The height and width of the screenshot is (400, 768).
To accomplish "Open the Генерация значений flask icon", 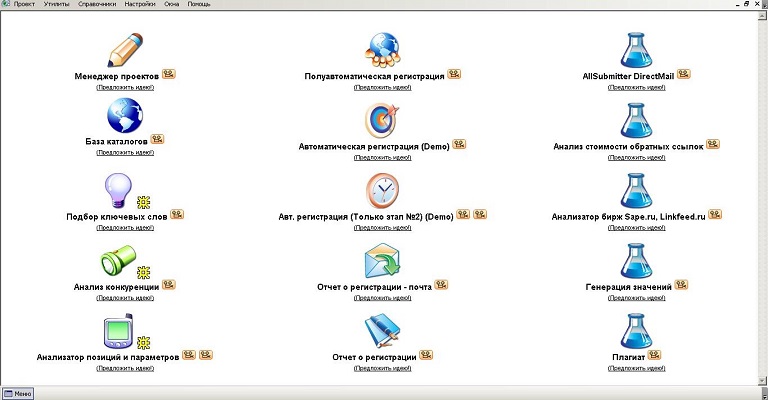I will 636,261.
